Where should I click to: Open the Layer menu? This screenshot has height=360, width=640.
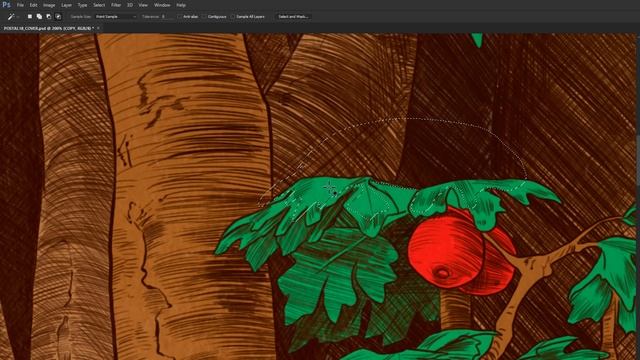(67, 5)
